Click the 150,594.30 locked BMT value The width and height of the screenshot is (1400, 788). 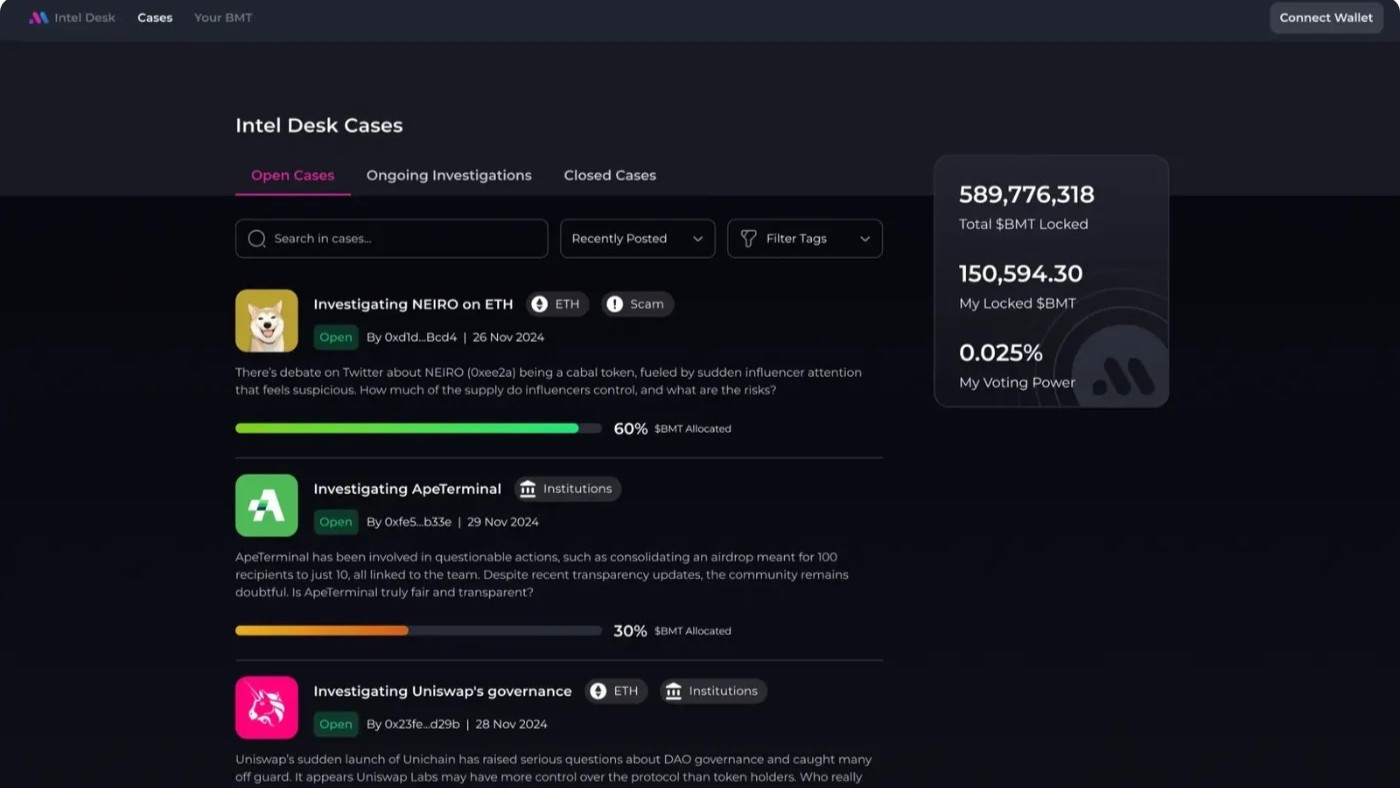(x=1021, y=274)
